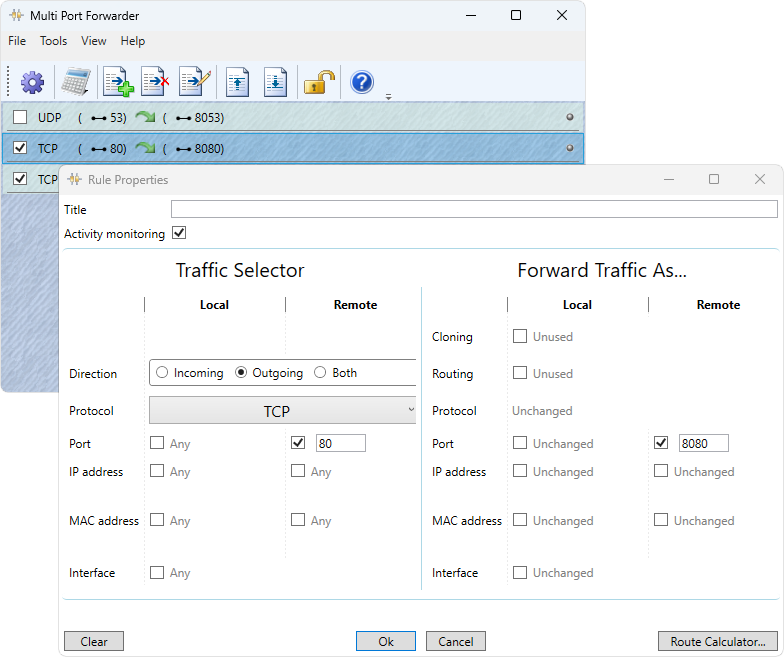The image size is (784, 657).
Task: Select the TCP 80 to 8080 rule row
Action: 292,148
